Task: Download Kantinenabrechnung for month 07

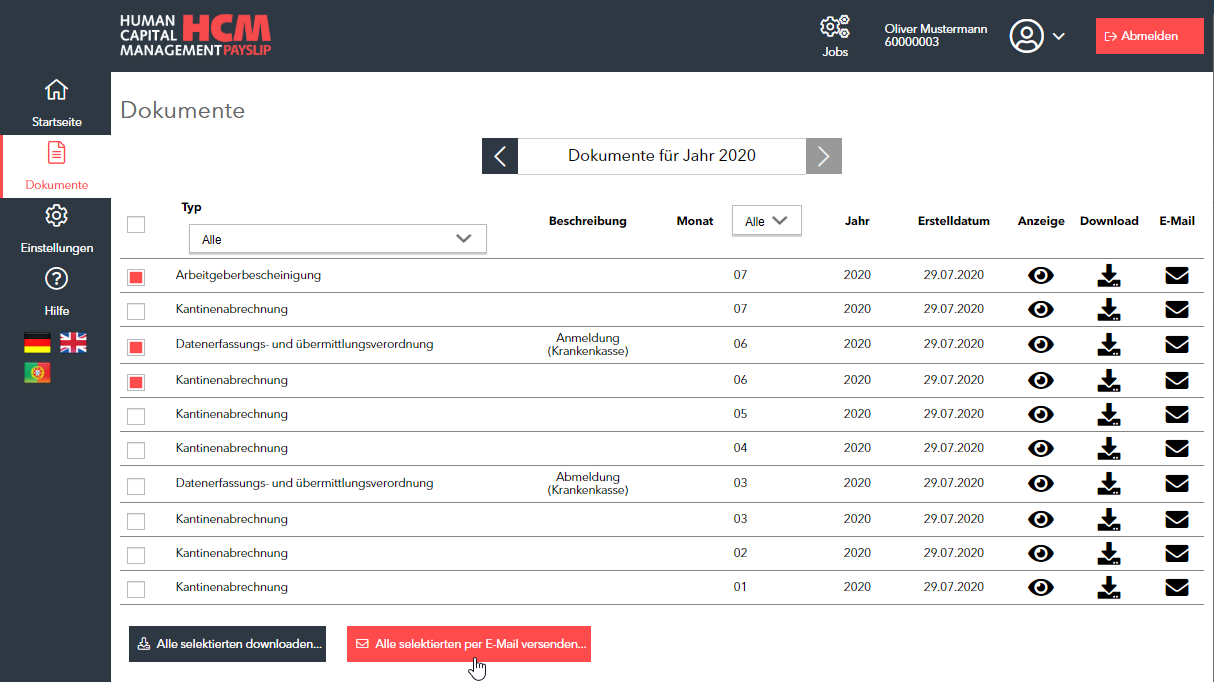Action: click(1109, 310)
